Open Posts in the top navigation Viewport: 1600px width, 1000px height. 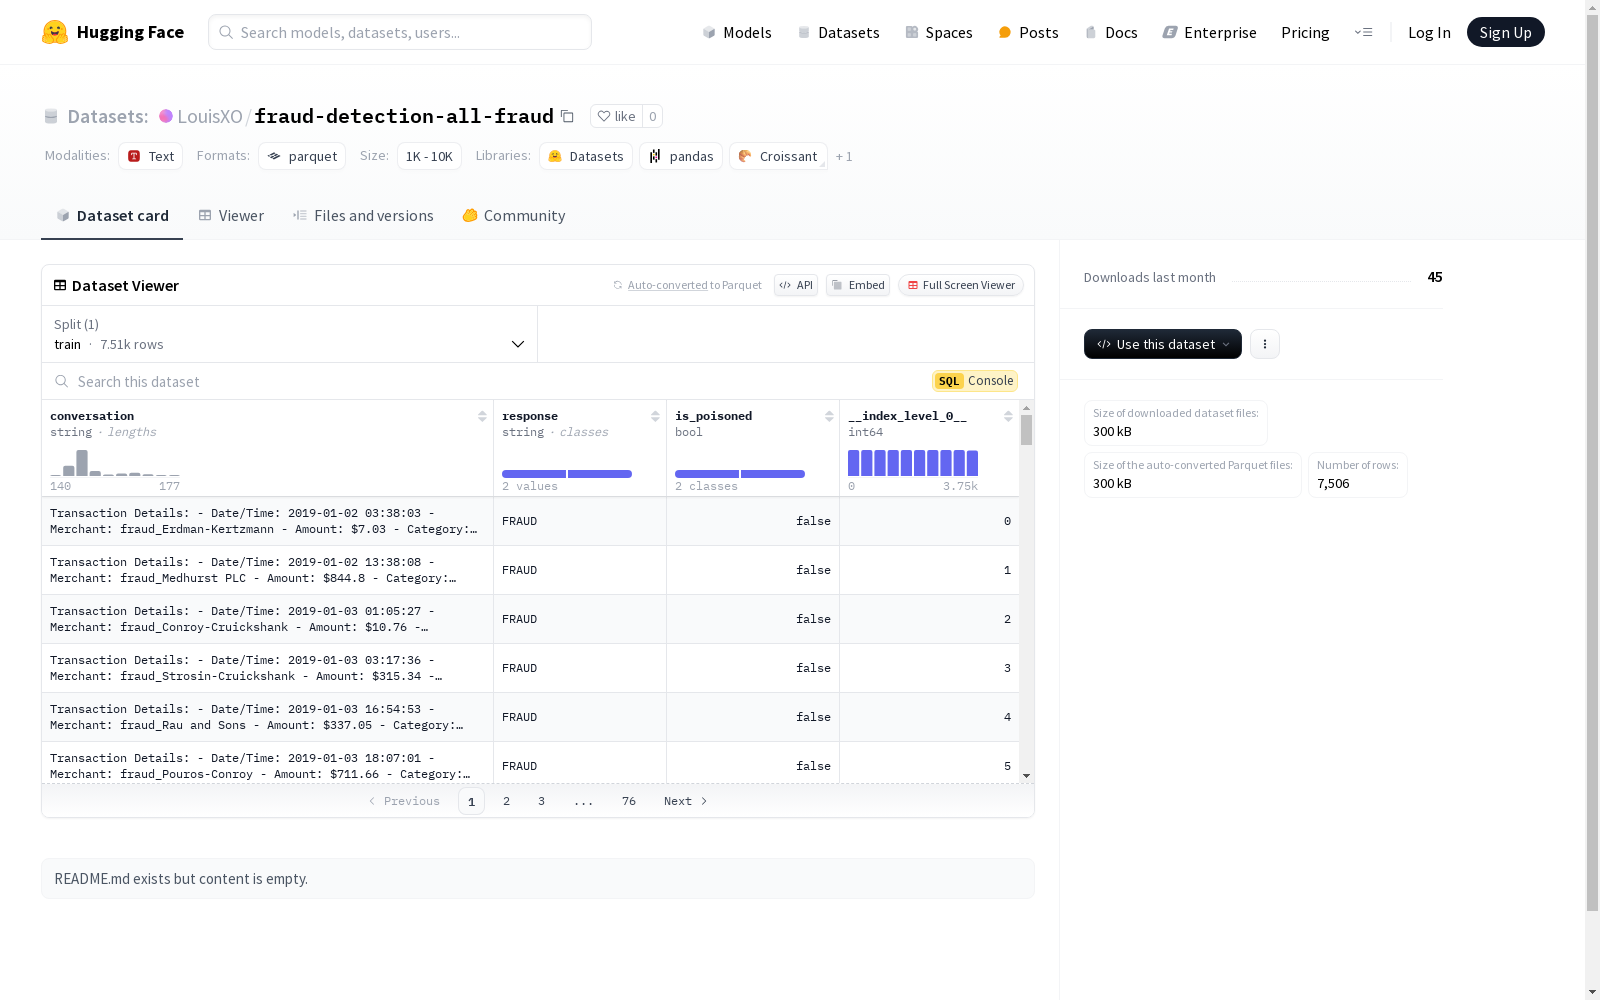point(1029,32)
